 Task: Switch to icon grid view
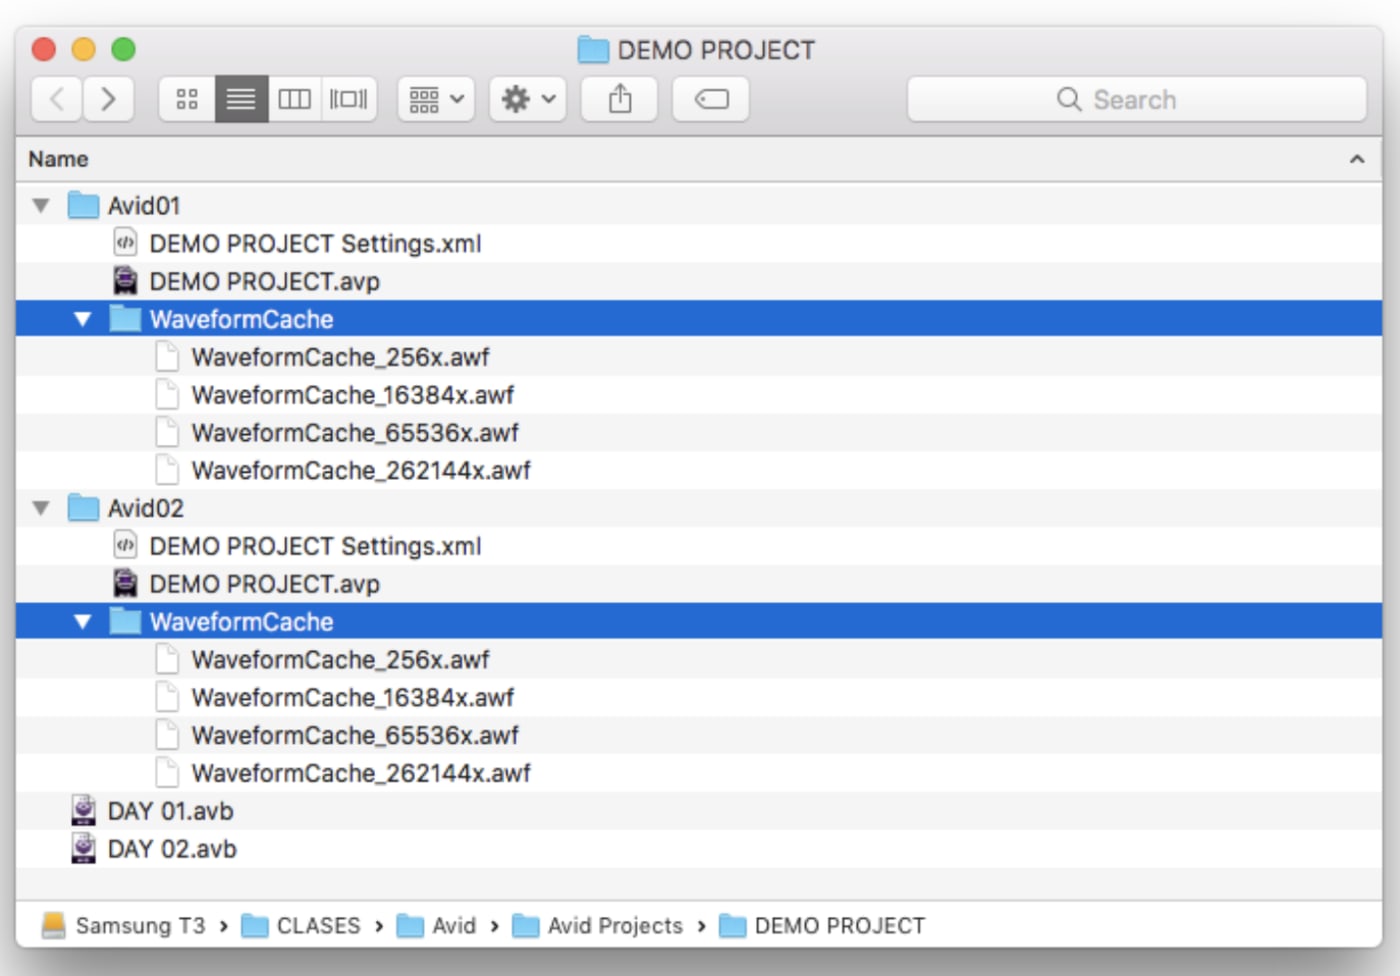point(187,99)
